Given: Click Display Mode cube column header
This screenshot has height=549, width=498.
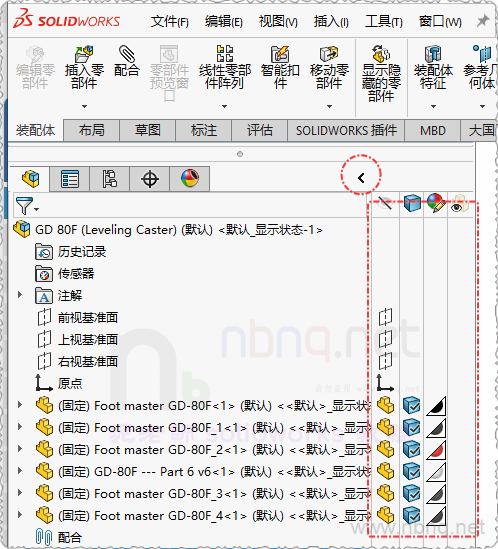Looking at the screenshot, I should coord(412,203).
